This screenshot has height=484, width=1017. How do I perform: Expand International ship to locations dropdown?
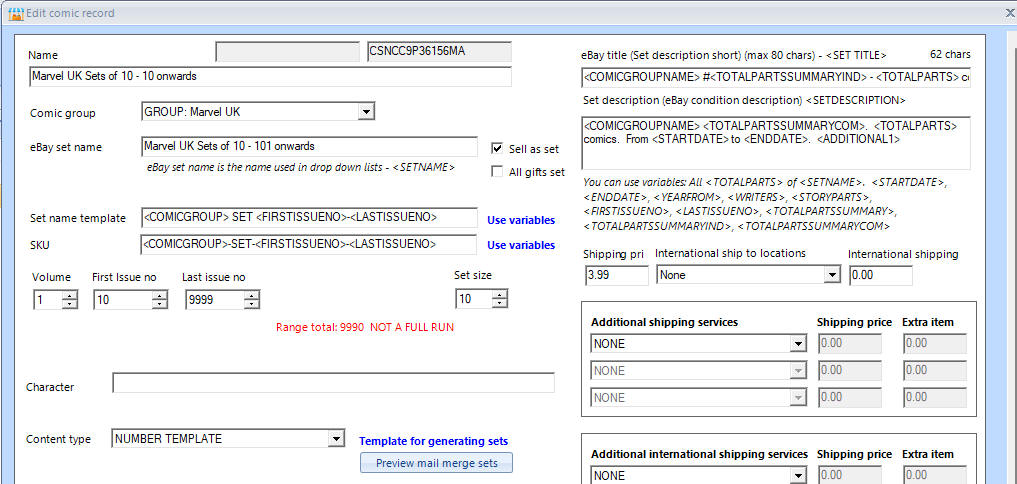tap(832, 275)
